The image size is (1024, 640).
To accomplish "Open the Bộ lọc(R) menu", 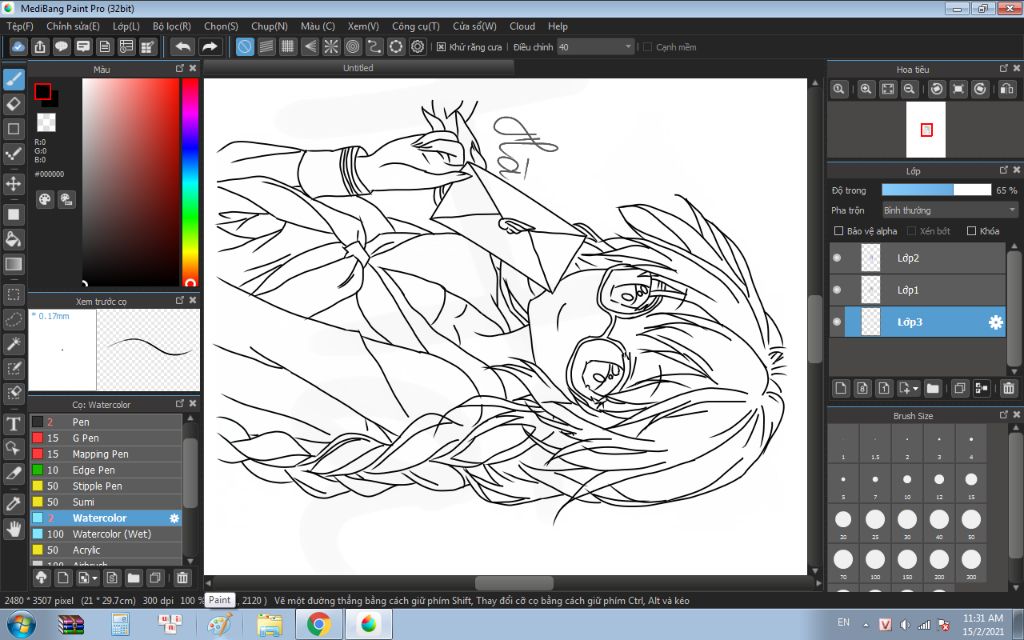I will 173,26.
